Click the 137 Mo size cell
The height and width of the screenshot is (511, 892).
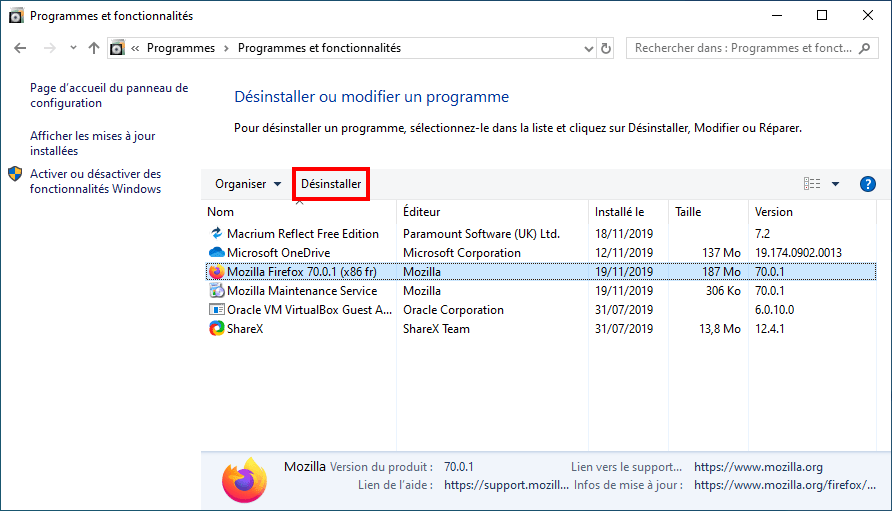point(721,253)
